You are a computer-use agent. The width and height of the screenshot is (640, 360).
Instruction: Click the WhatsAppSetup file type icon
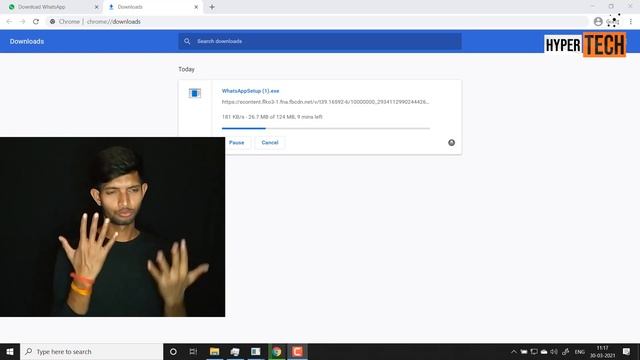point(195,93)
